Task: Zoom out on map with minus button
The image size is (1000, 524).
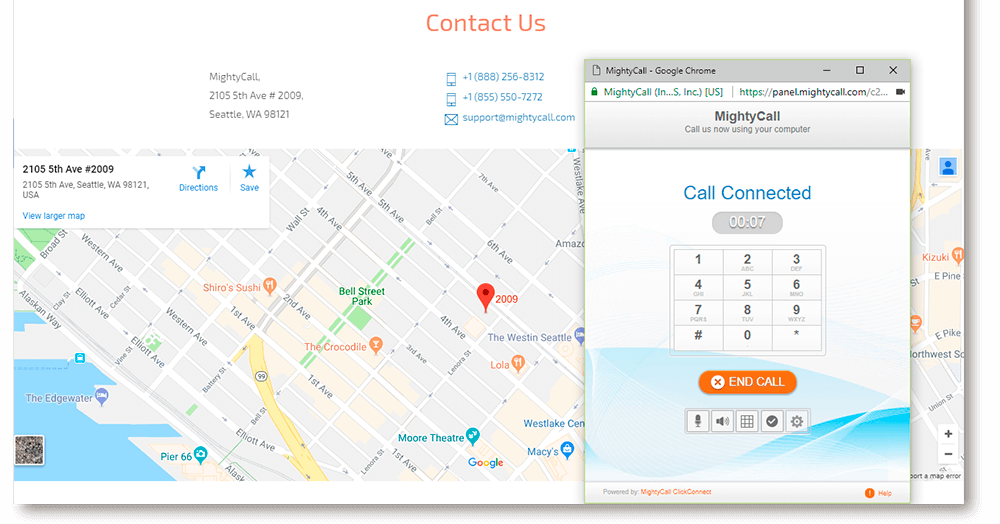Action: pos(948,455)
